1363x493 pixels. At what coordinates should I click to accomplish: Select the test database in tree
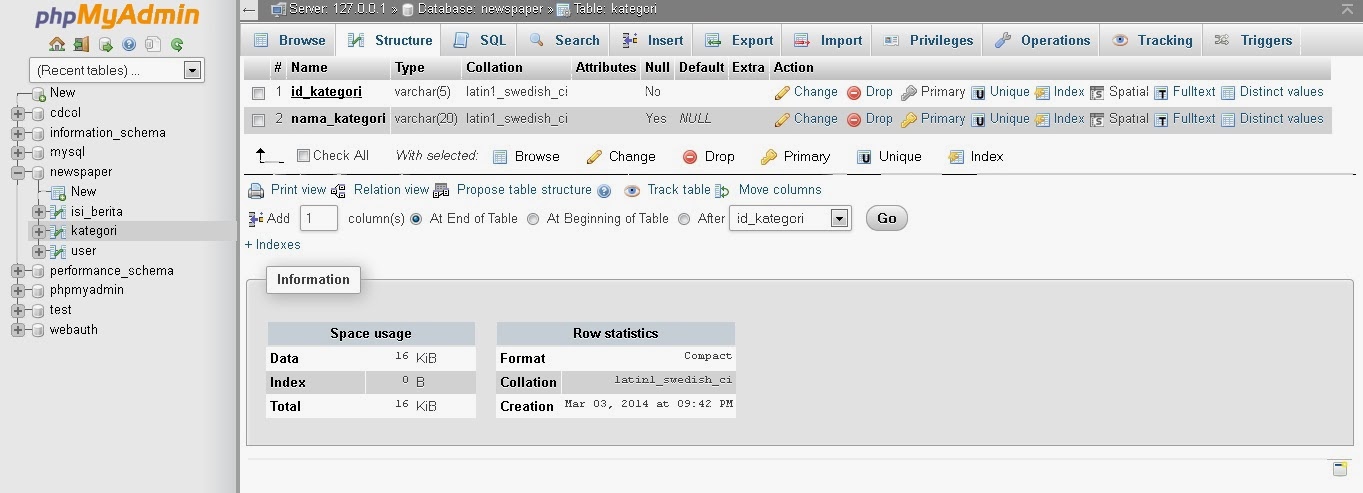point(61,310)
